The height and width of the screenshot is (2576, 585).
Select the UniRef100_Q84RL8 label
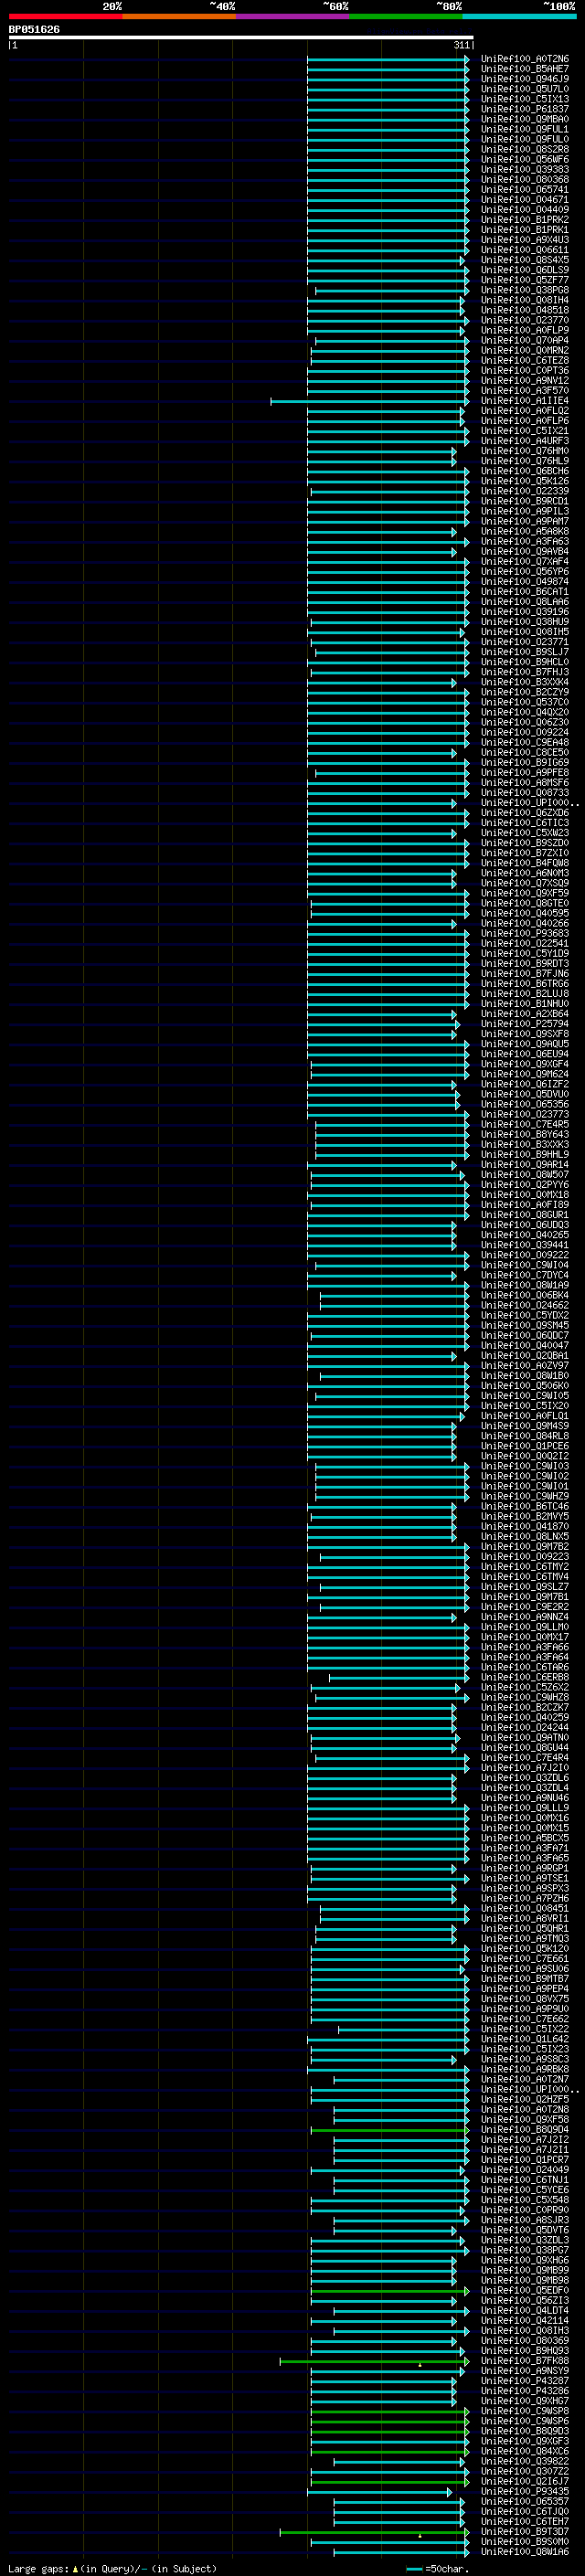tap(524, 1436)
